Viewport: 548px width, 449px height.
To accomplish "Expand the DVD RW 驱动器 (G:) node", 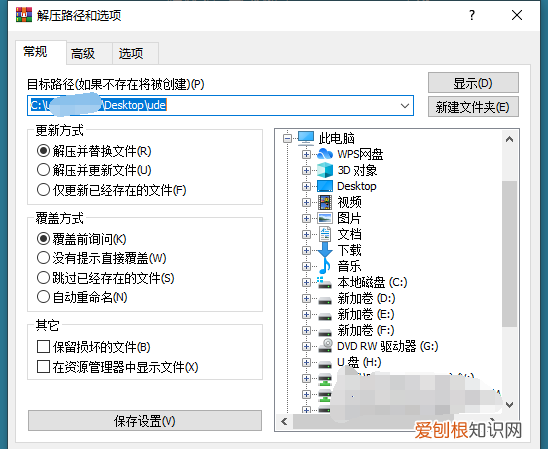I will 306,346.
